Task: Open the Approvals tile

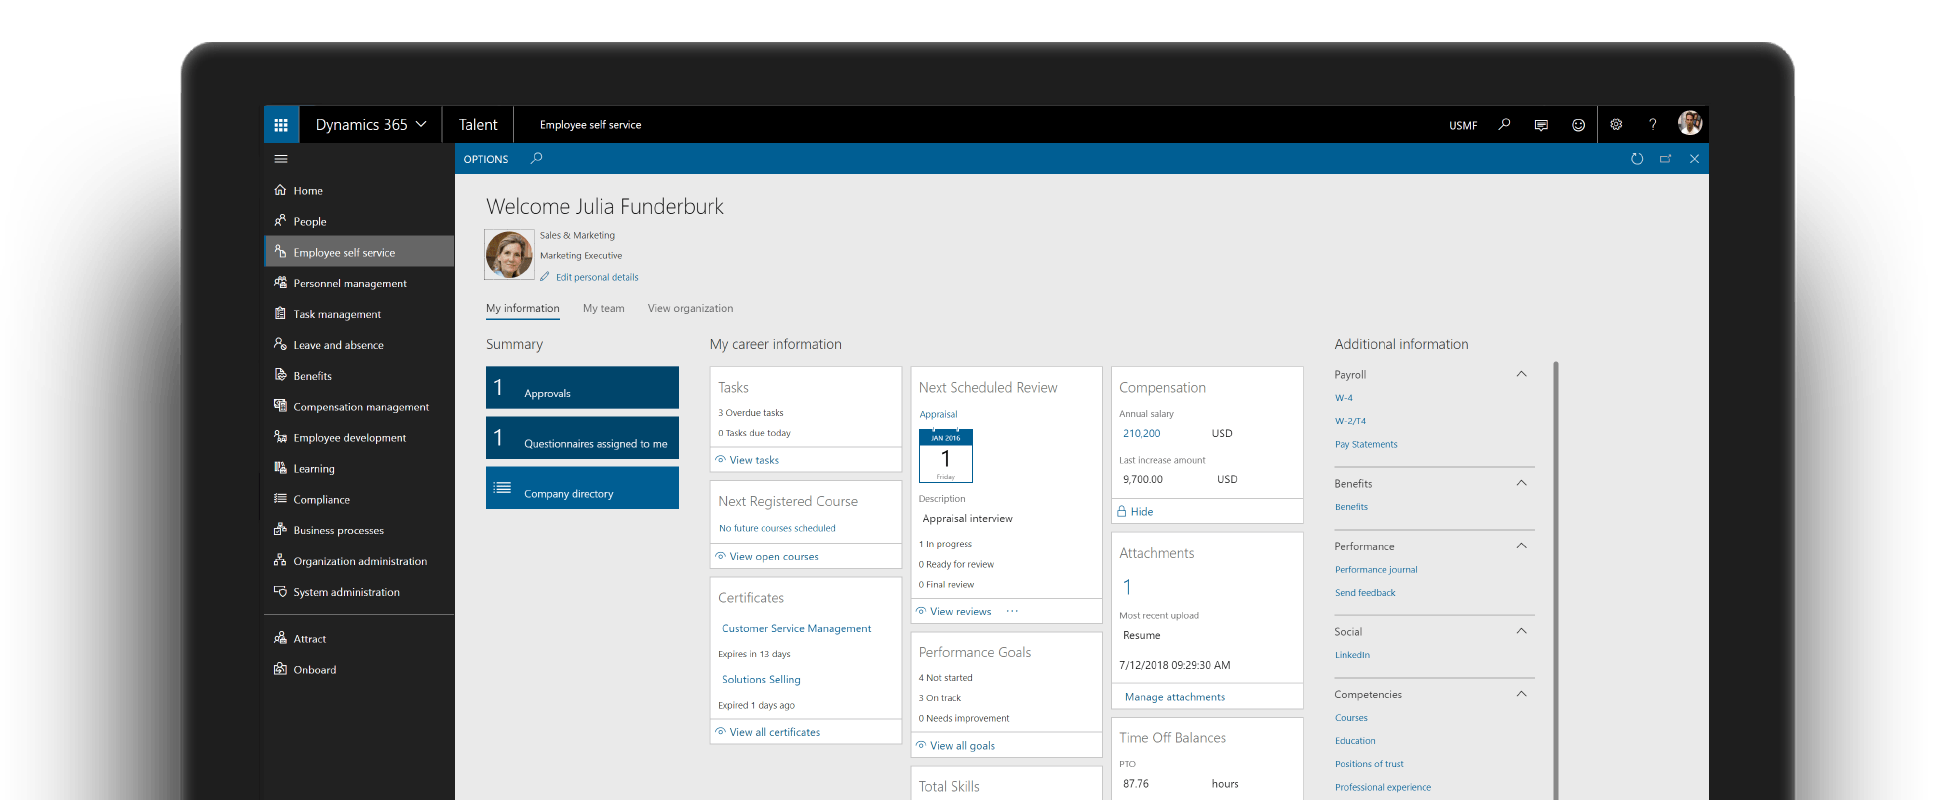Action: 582,387
